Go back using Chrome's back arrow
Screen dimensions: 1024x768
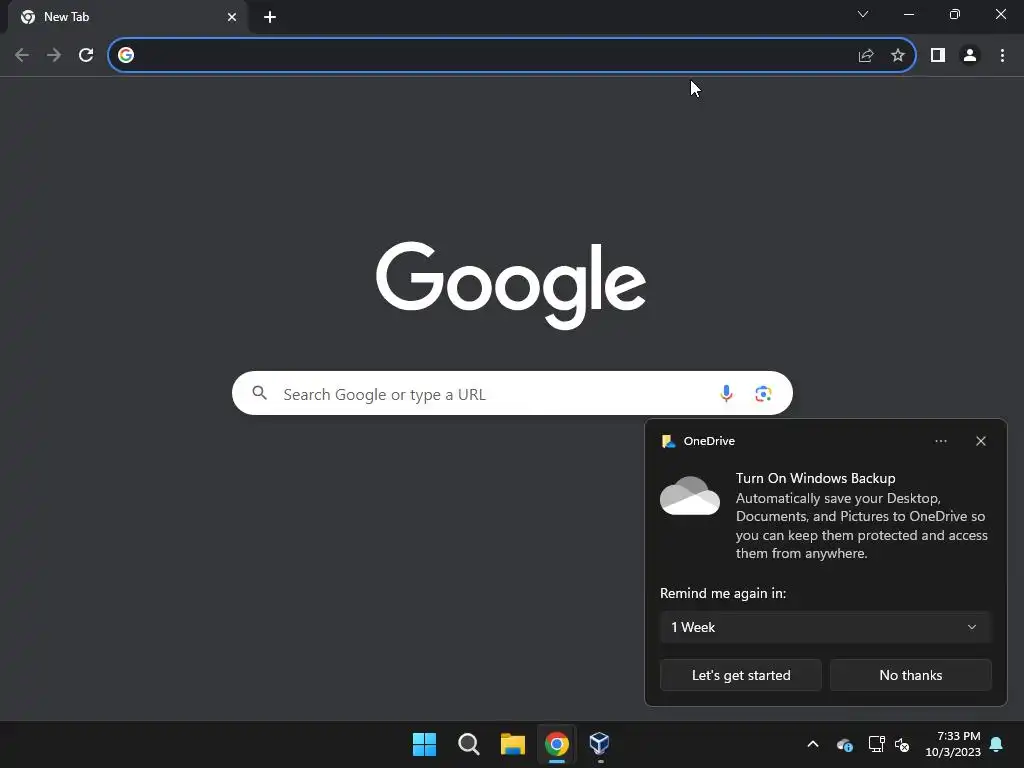point(22,56)
